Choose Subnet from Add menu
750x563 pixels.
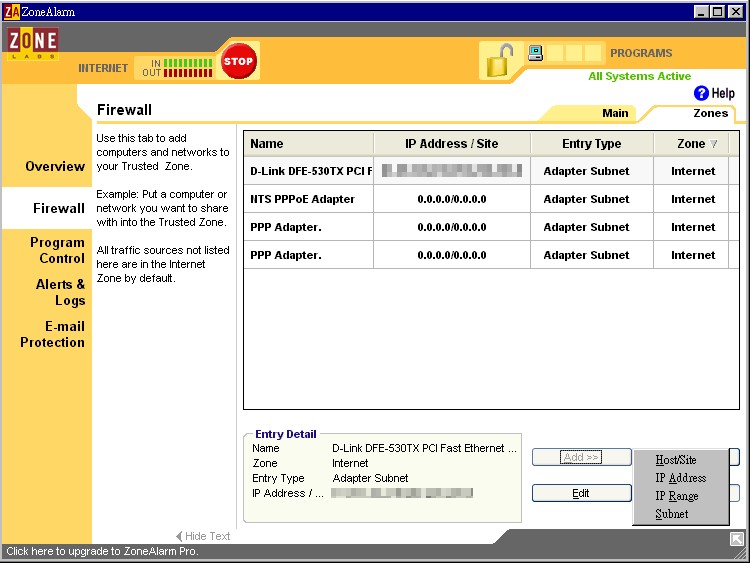pyautogui.click(x=672, y=514)
